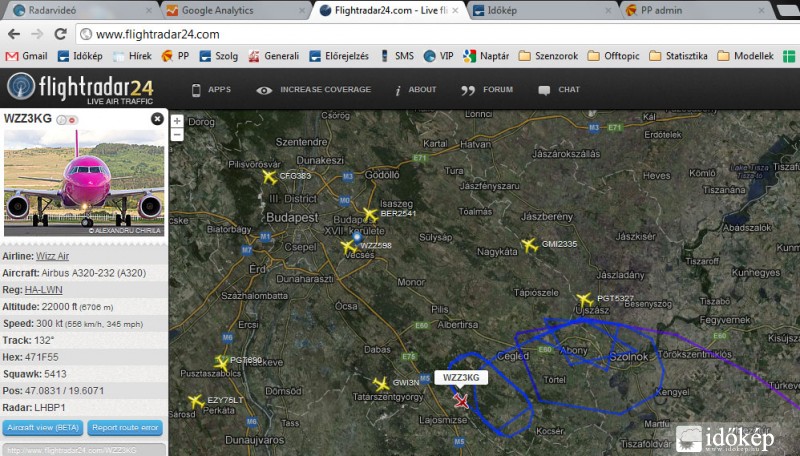Image resolution: width=800 pixels, height=456 pixels.
Task: Click the Report route error button
Action: point(125,427)
